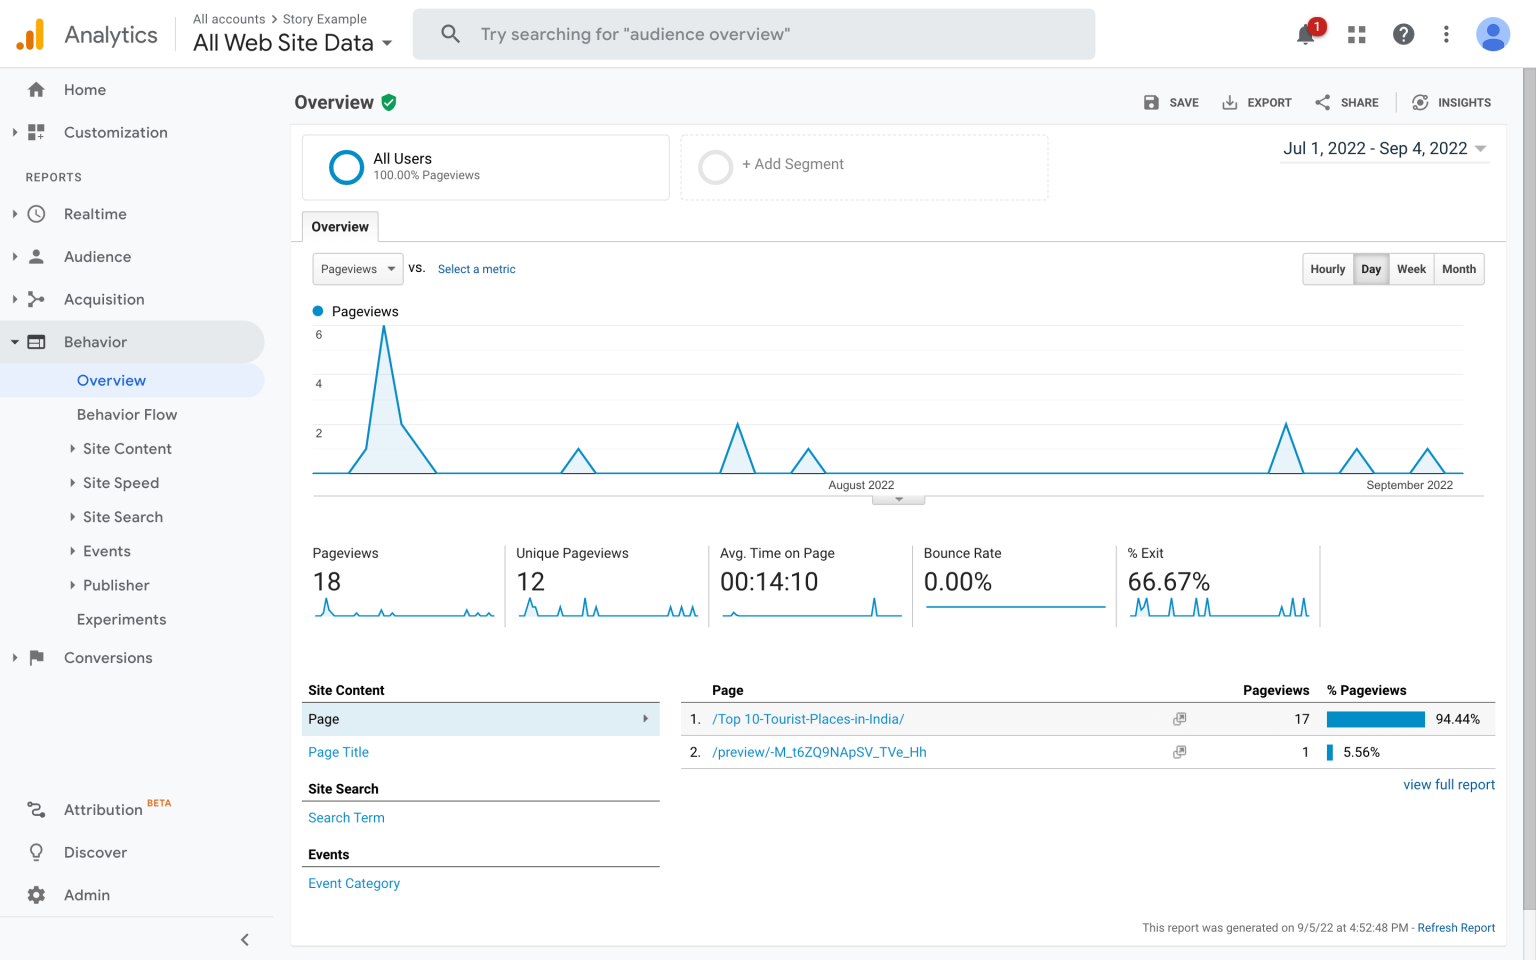
Task: Open Admin settings from the sidebar
Action: coord(87,894)
